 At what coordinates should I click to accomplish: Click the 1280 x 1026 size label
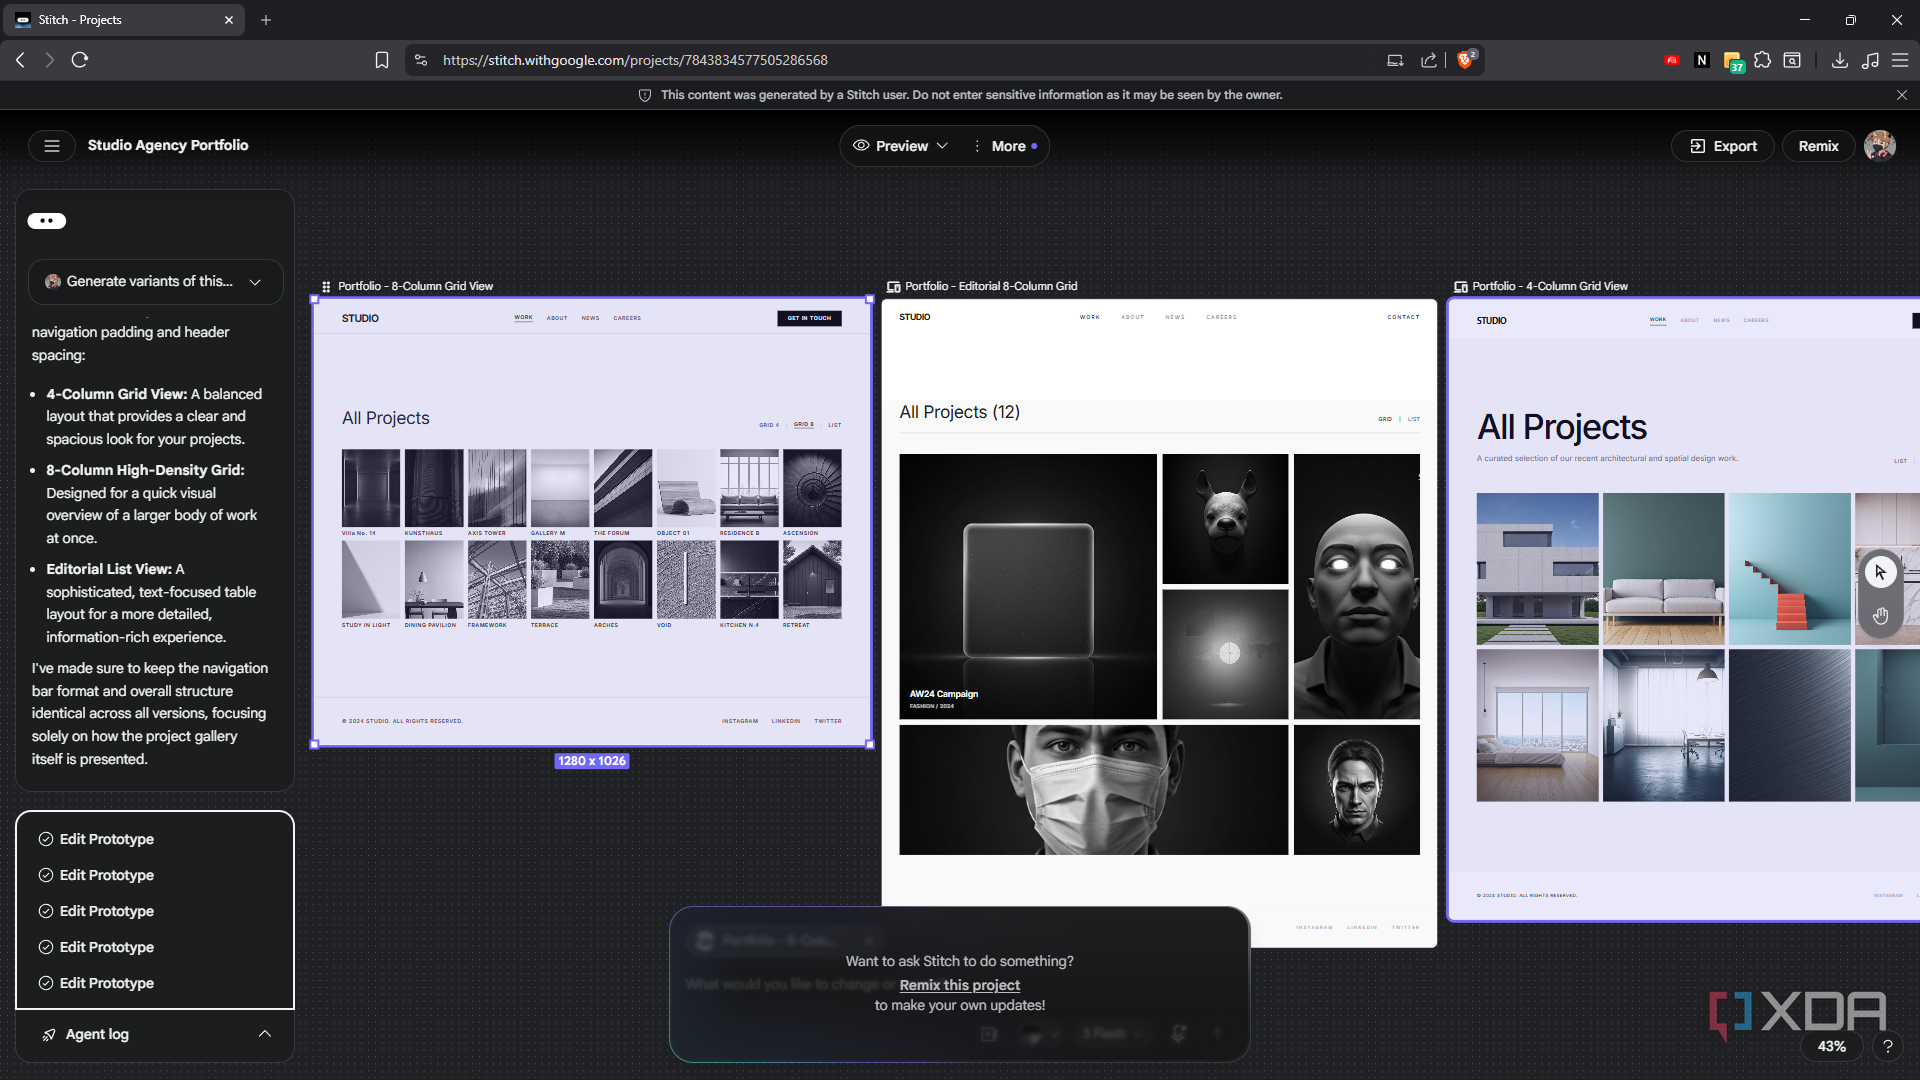(592, 761)
